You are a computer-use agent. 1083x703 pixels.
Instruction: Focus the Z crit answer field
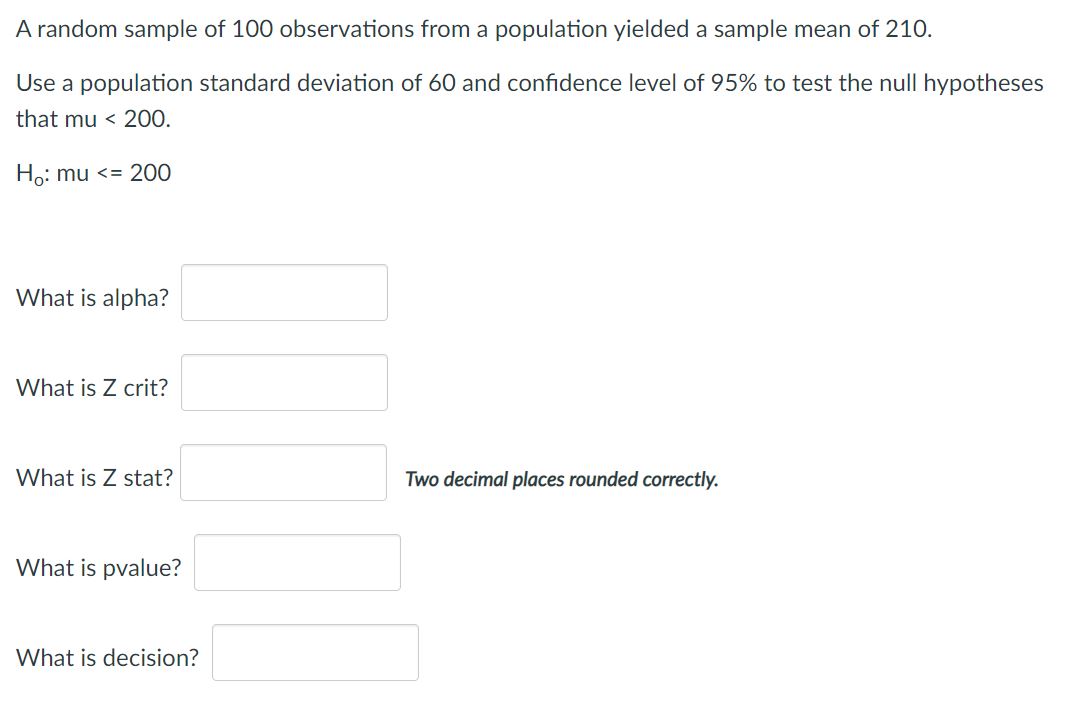click(284, 383)
